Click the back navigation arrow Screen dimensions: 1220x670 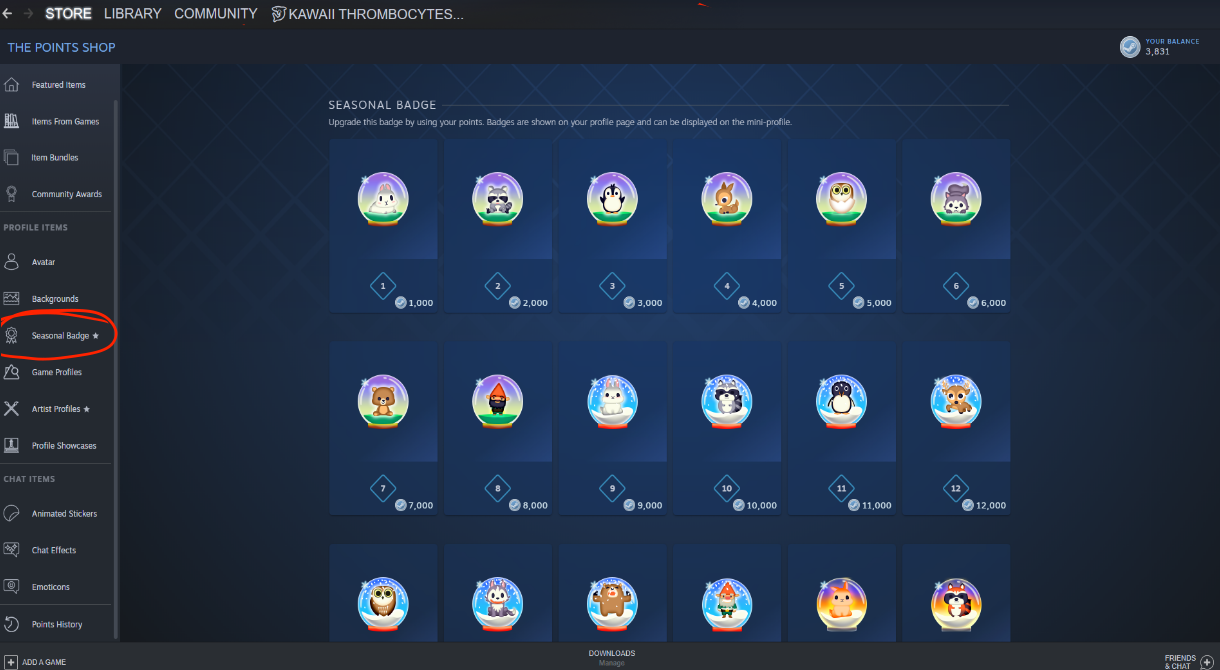point(8,14)
